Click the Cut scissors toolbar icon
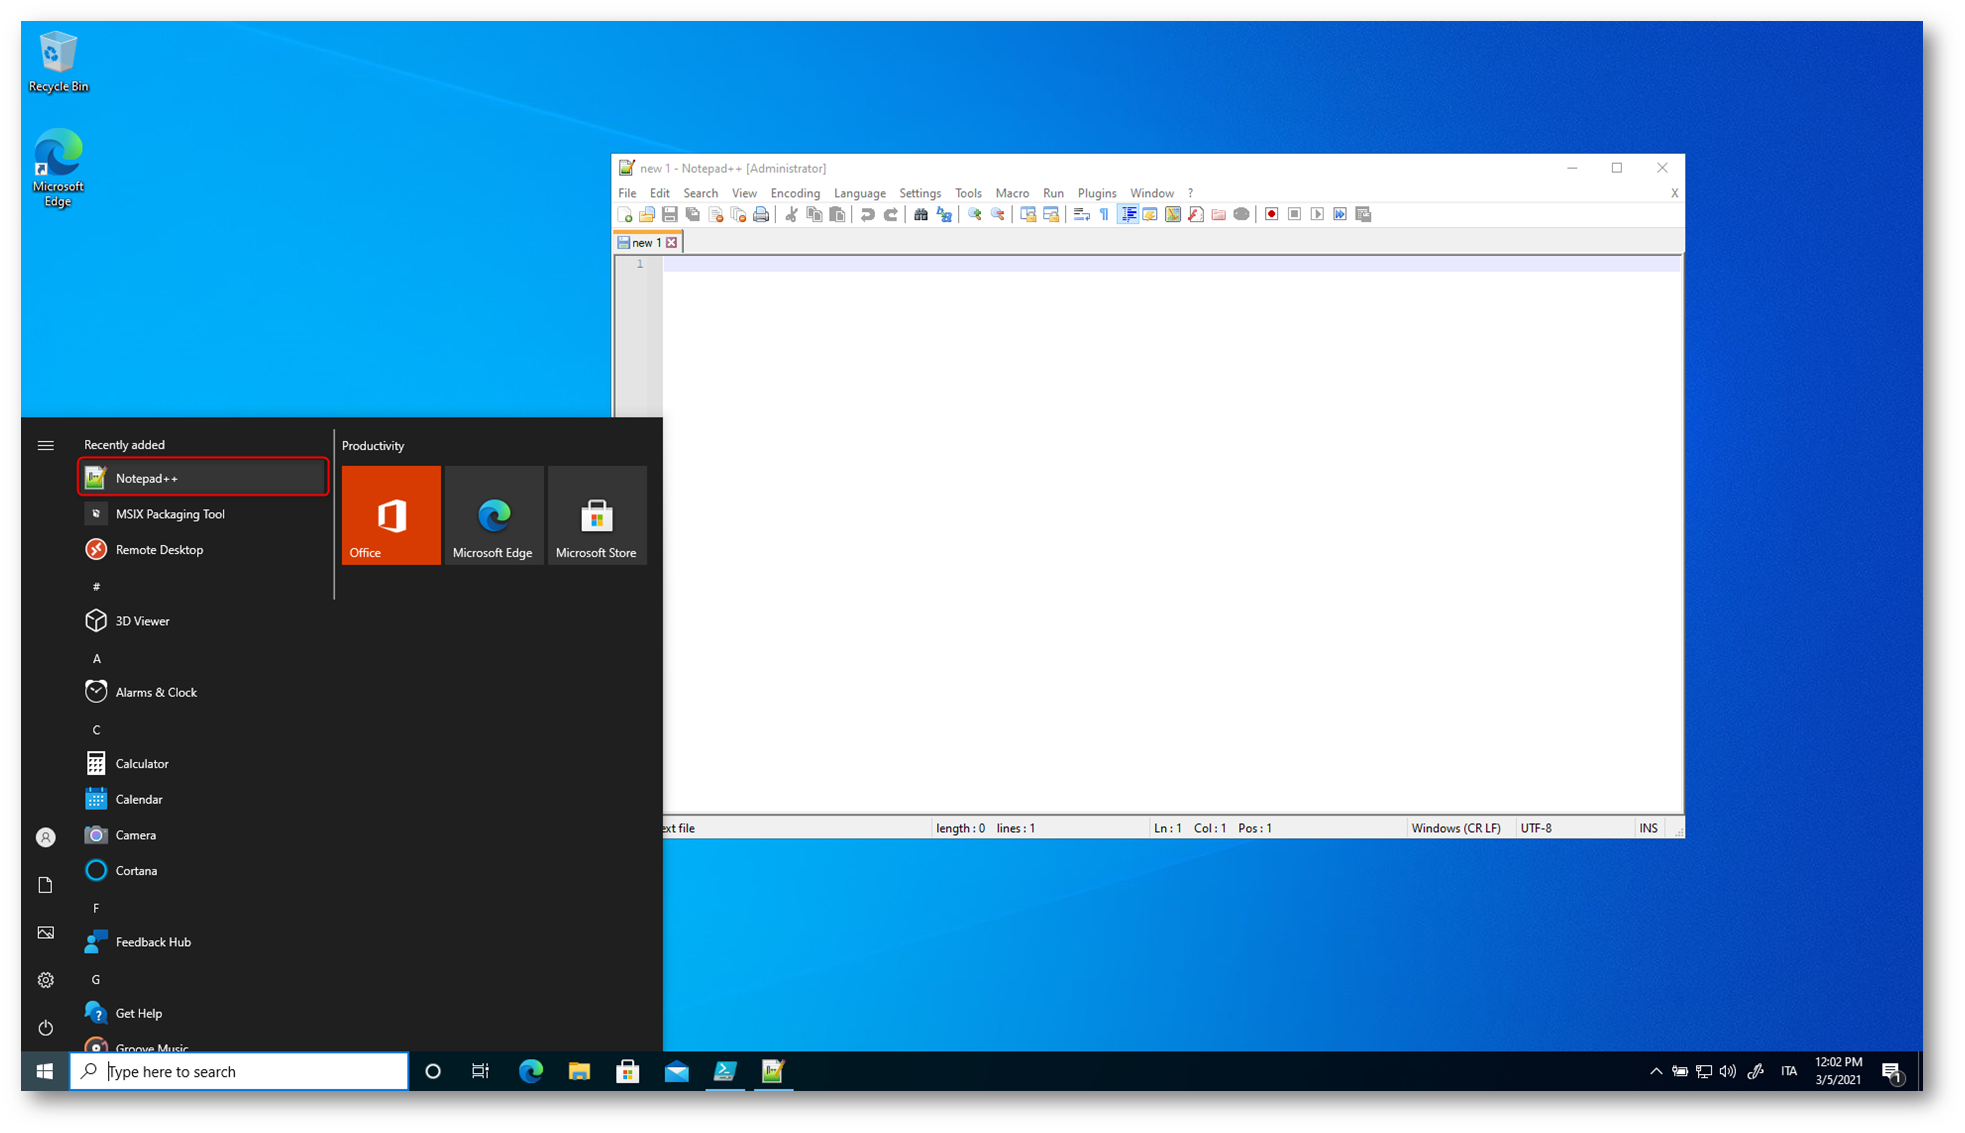Viewport: 1965px width, 1133px height. (x=791, y=215)
